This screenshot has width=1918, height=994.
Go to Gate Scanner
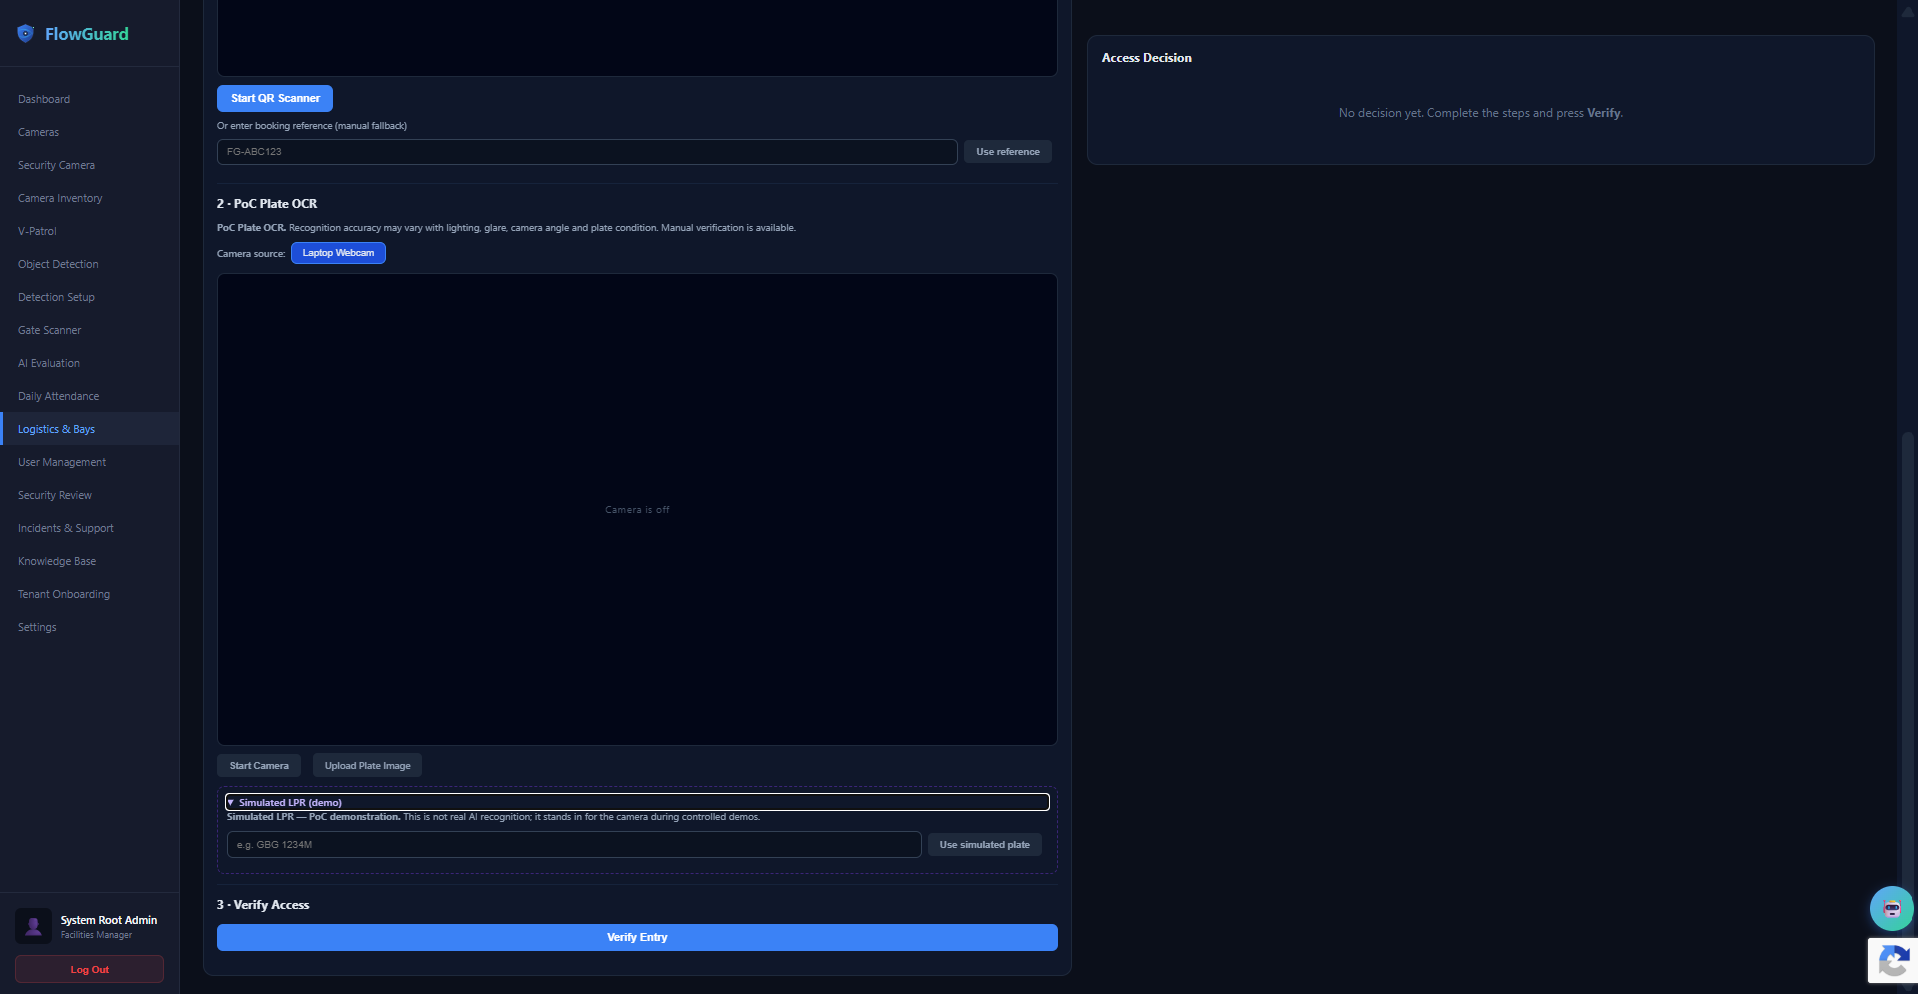(50, 330)
